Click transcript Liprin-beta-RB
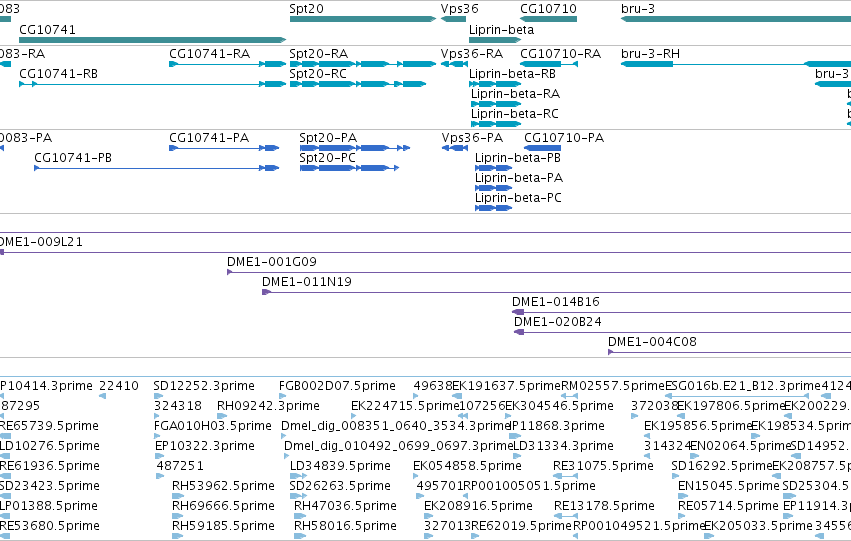This screenshot has width=851, height=541. tap(495, 84)
